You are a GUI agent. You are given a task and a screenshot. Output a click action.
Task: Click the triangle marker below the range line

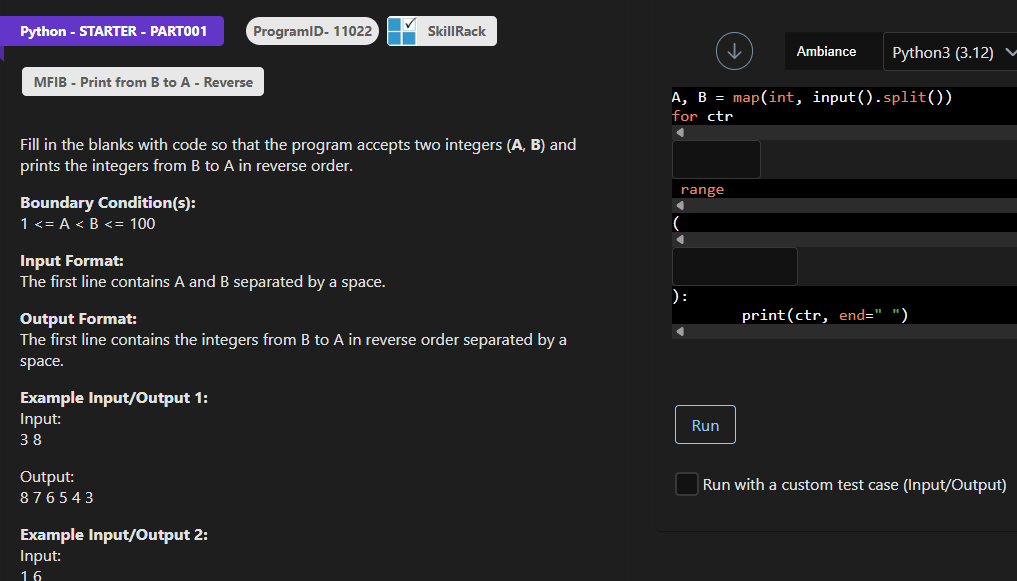(x=679, y=204)
